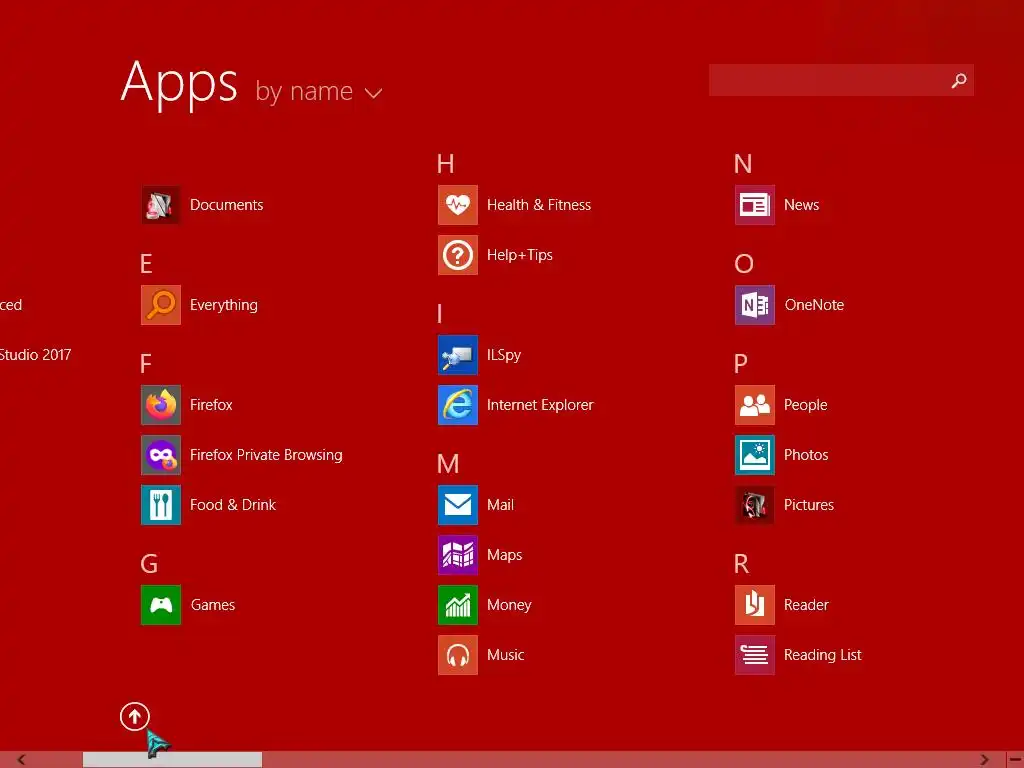Click the horizontal scrollbar thumb
This screenshot has height=768, width=1024.
click(x=172, y=760)
